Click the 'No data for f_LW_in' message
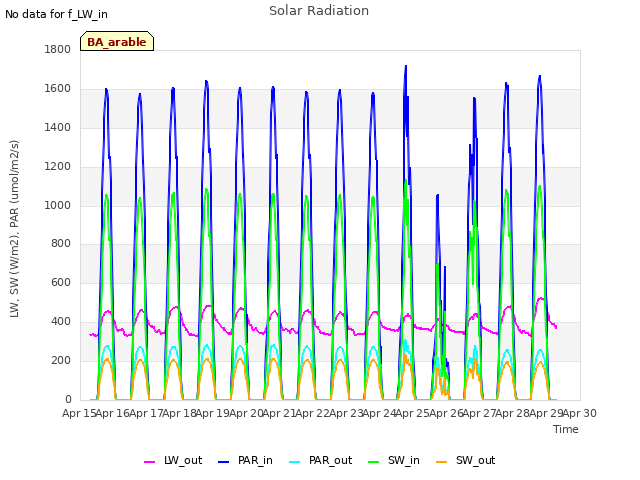Image resolution: width=640 pixels, height=480 pixels. pos(56,14)
